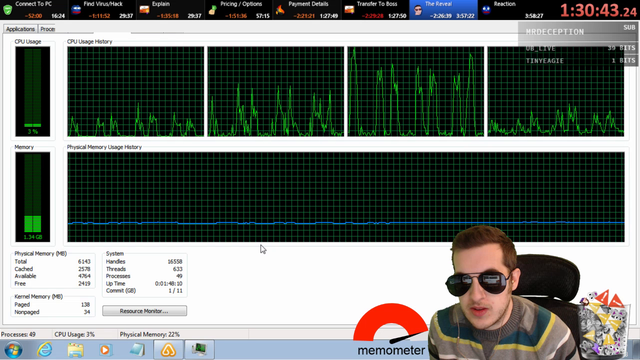
Task: Click the Paged kernel memory value 138
Action: tap(85, 304)
